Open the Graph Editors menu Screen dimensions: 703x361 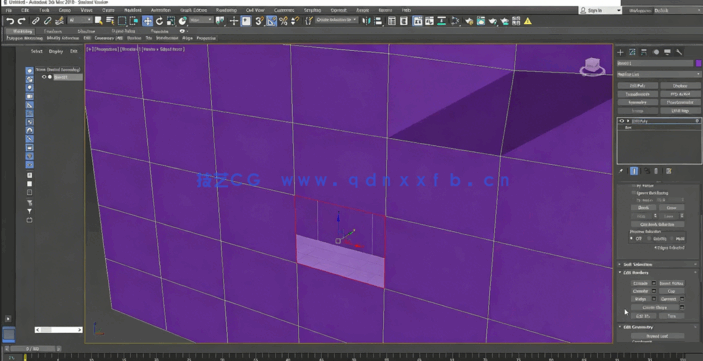pos(194,10)
